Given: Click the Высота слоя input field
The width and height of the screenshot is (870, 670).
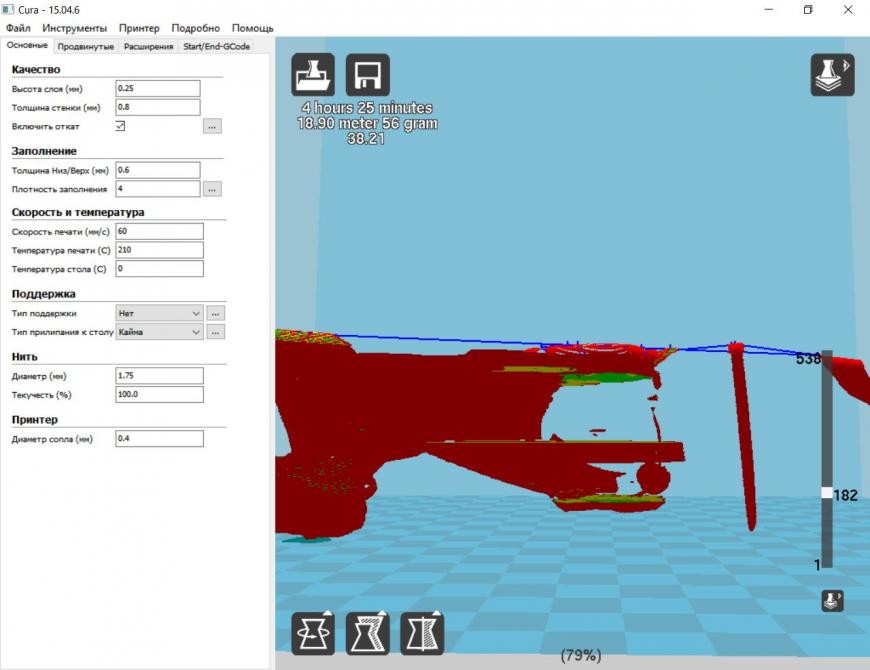Looking at the screenshot, I should [x=158, y=88].
